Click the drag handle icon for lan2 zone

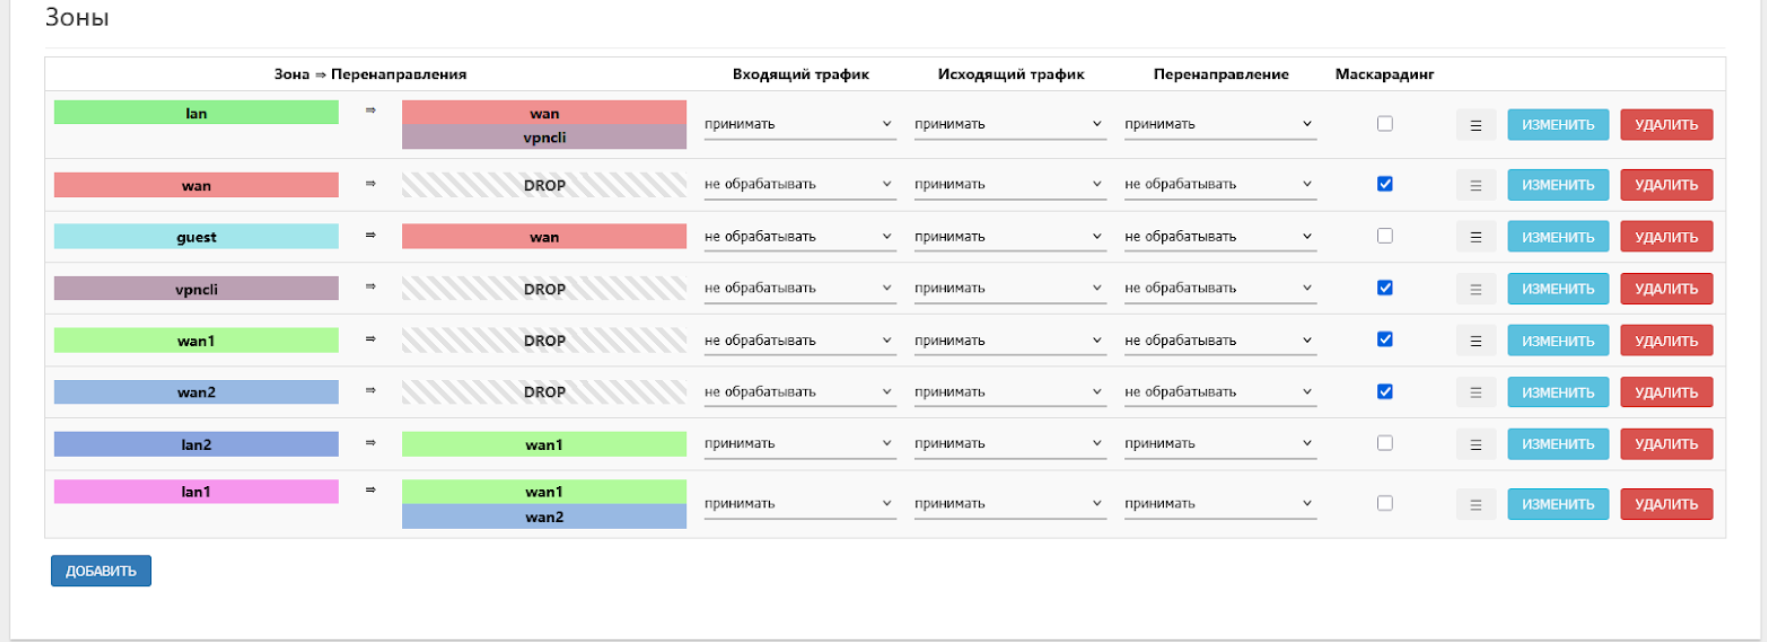click(1475, 444)
